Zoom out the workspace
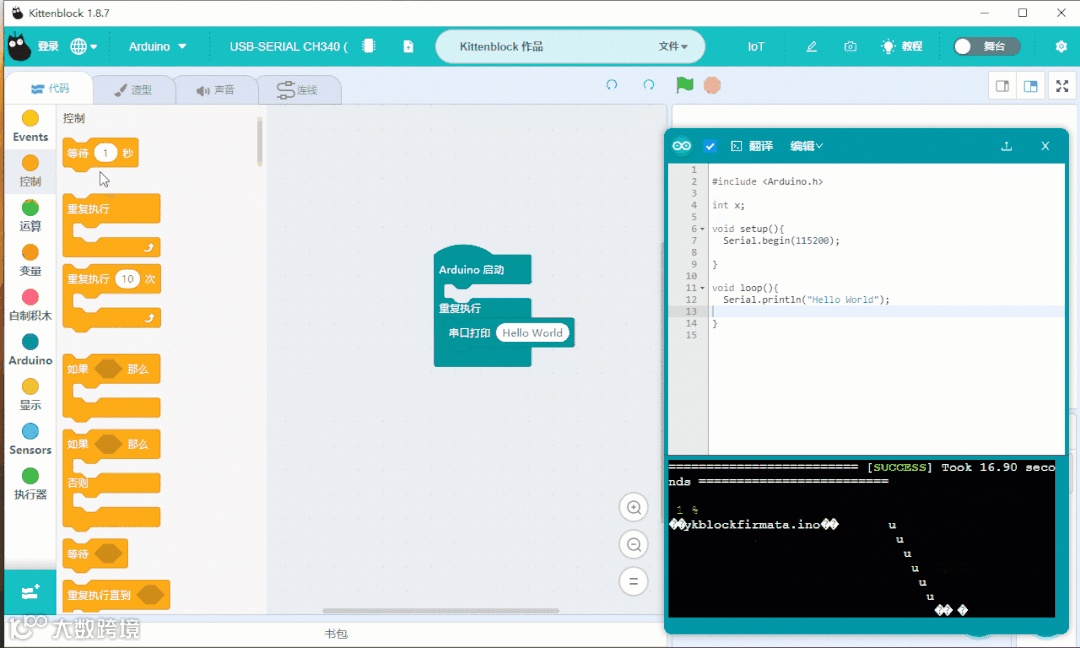The height and width of the screenshot is (648, 1080). [x=634, y=545]
